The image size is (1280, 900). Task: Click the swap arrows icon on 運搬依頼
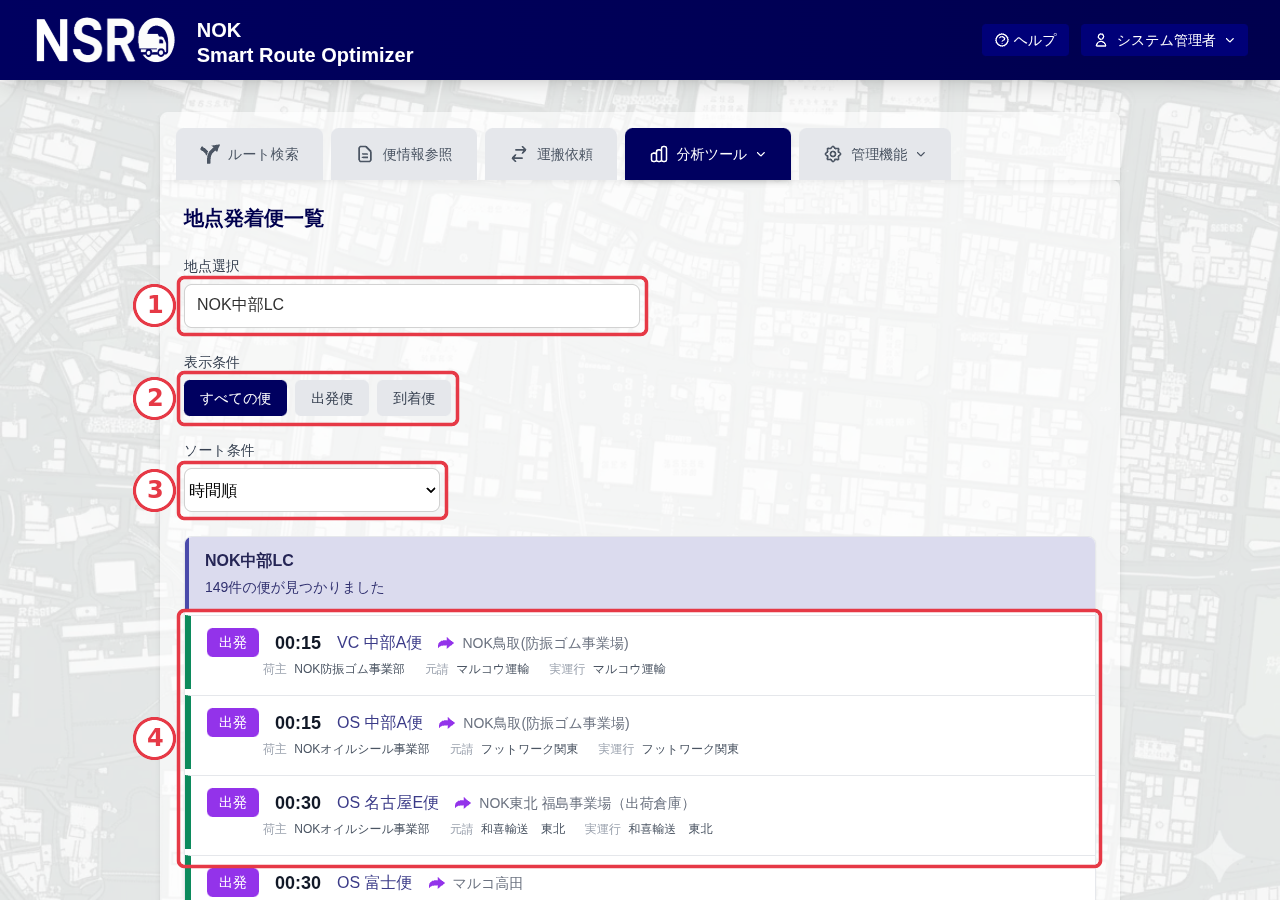(x=519, y=154)
